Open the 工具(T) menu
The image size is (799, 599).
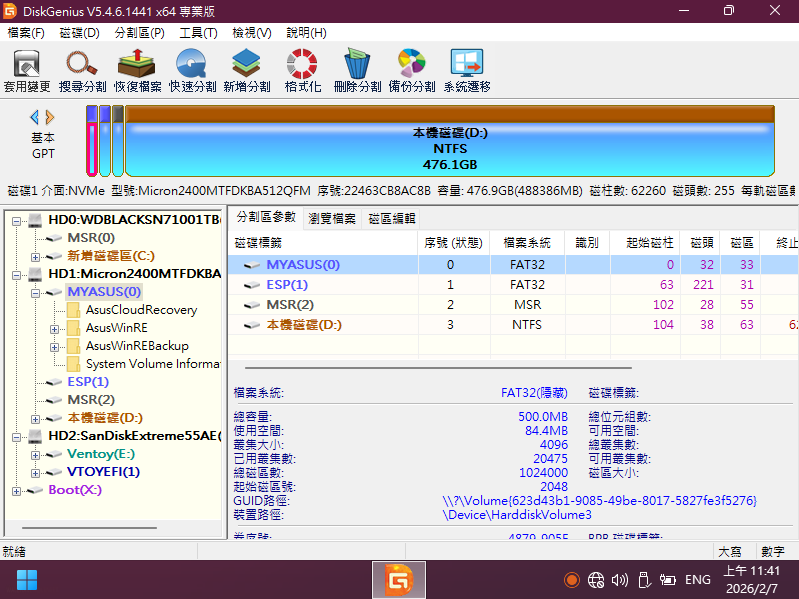point(198,33)
